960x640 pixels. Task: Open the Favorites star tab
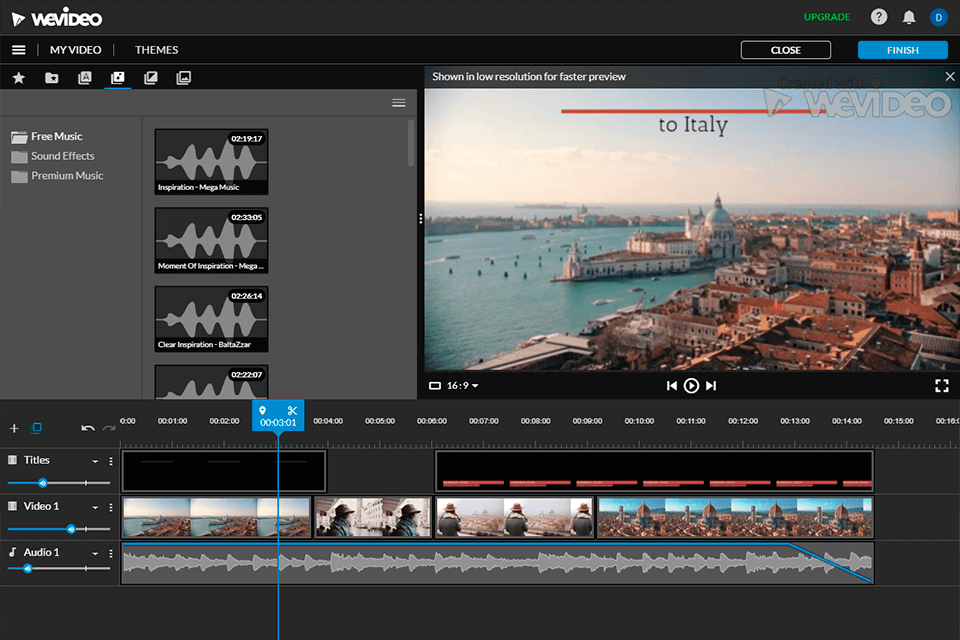18,78
